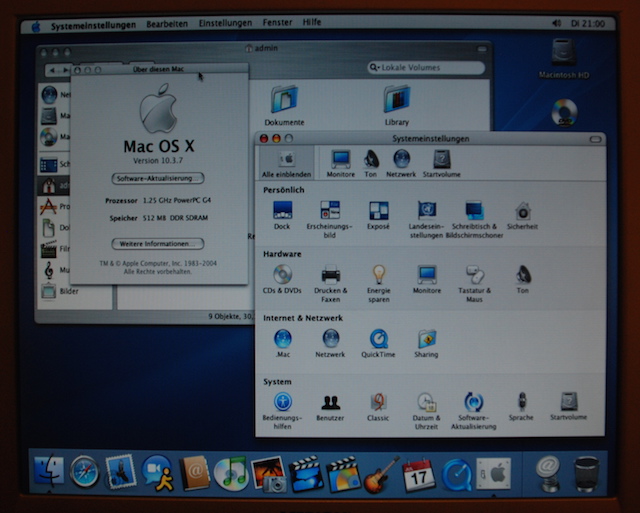Screen dimensions: 640x513
Task: Open the DVD disc on the desktop
Action: pyautogui.click(x=564, y=112)
